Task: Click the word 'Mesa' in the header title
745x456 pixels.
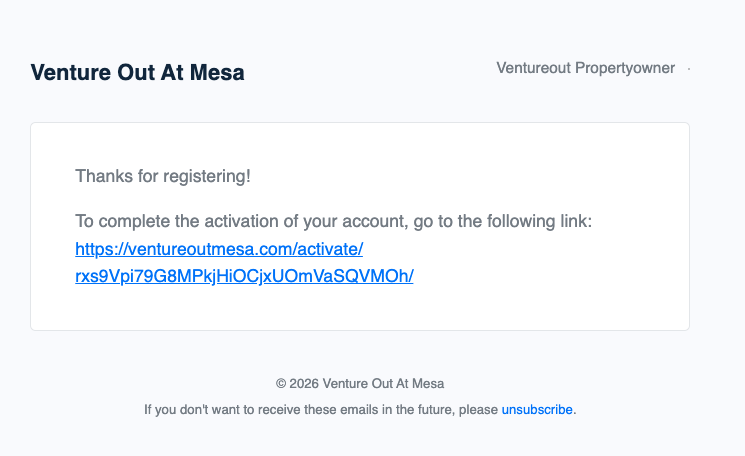Action: click(220, 73)
